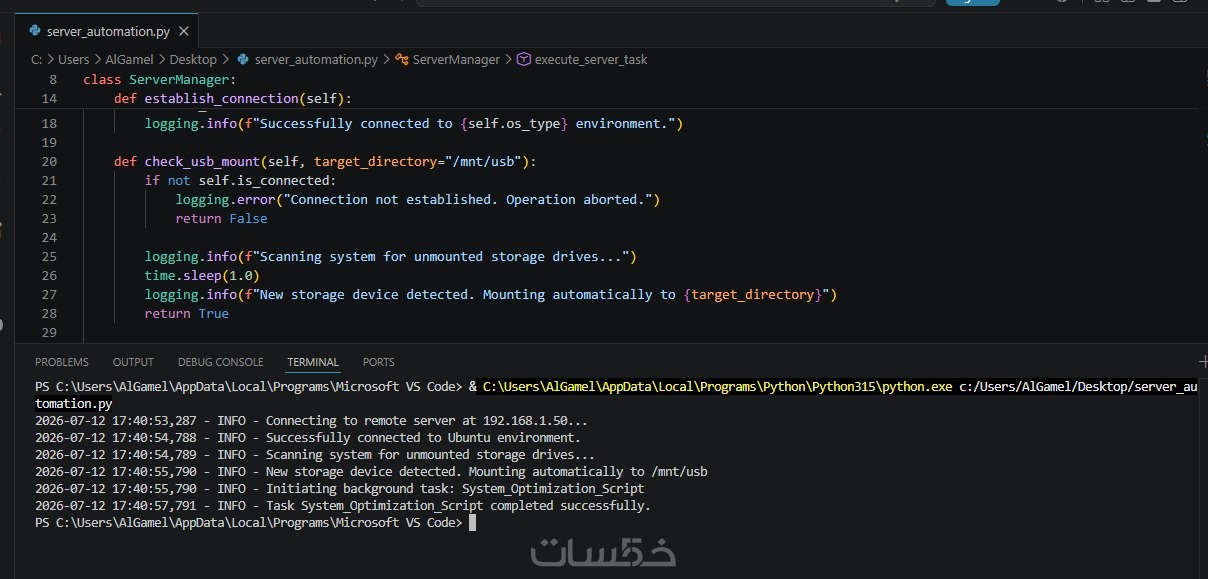The width and height of the screenshot is (1208, 579).
Task: Open the execute_server_task method breadcrumb
Action: tap(582, 60)
